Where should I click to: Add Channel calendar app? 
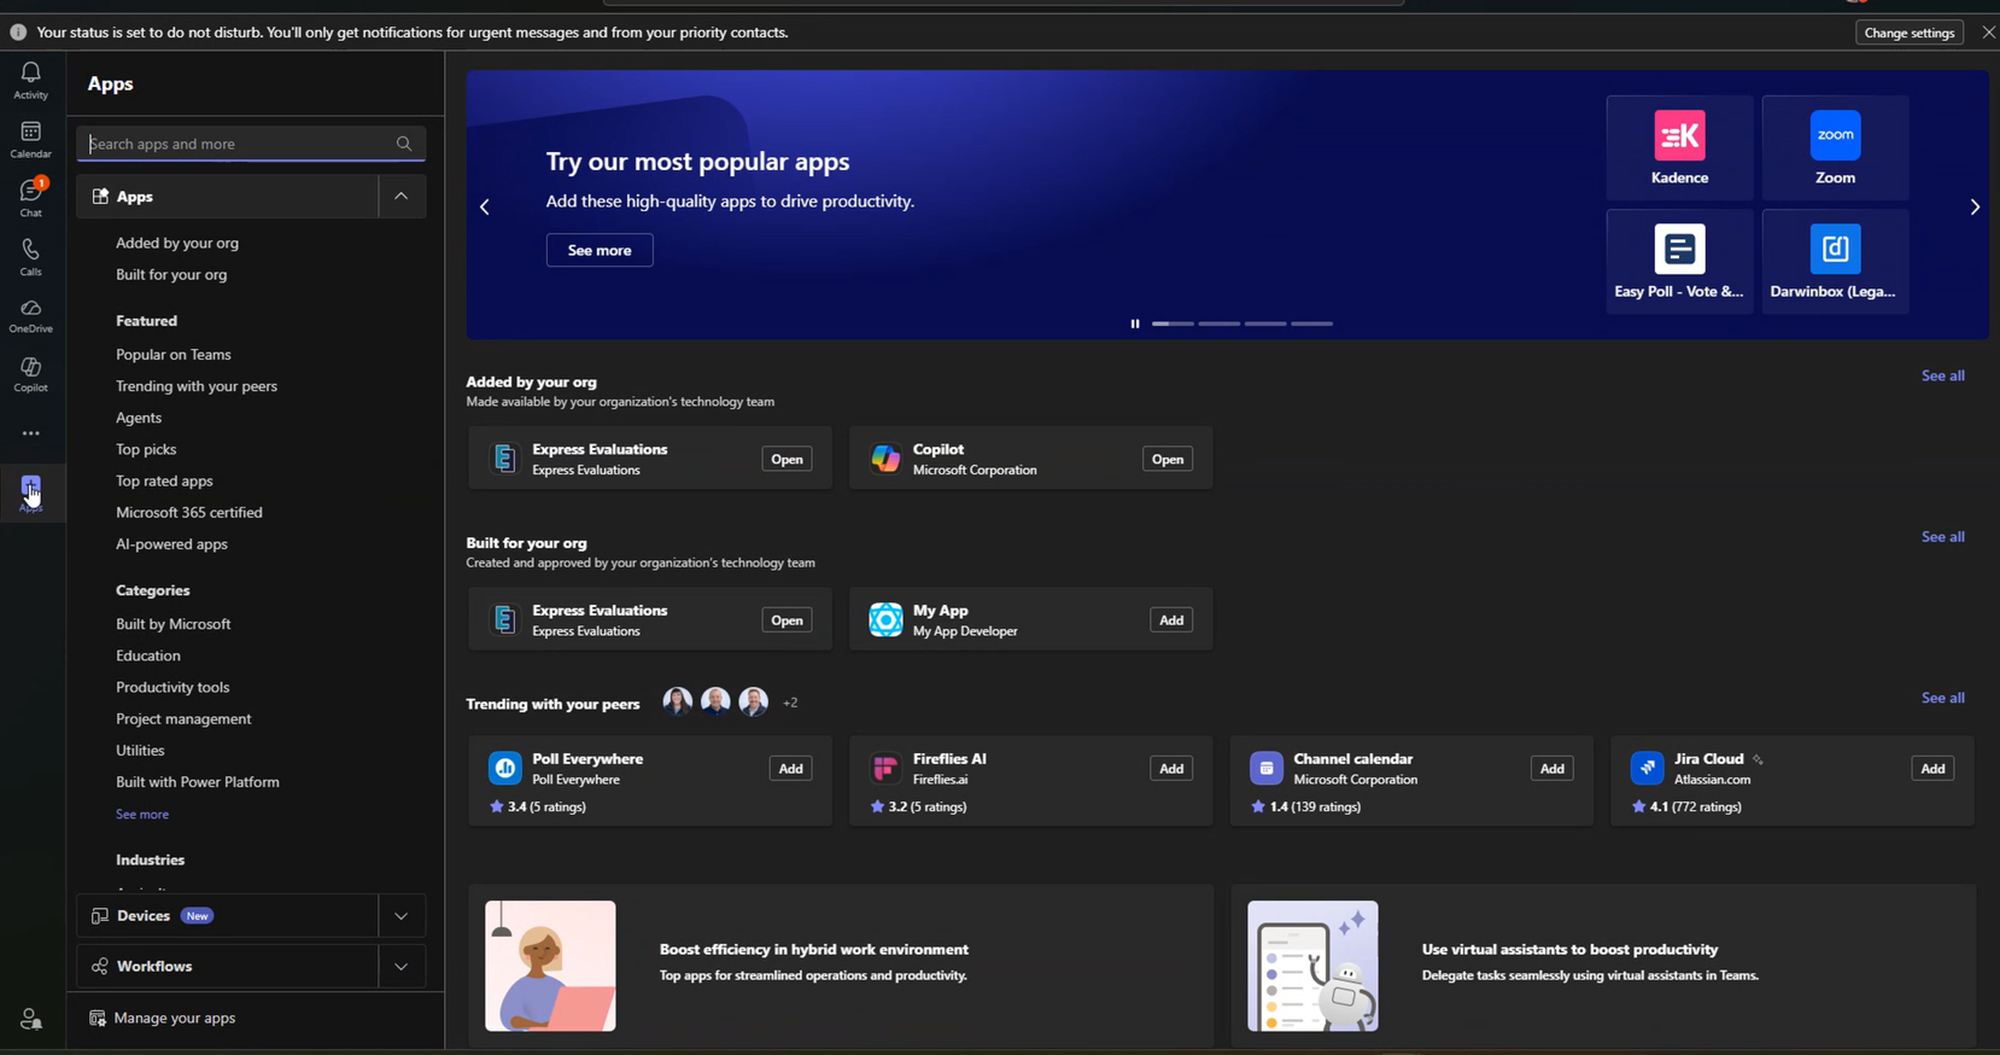(x=1552, y=768)
